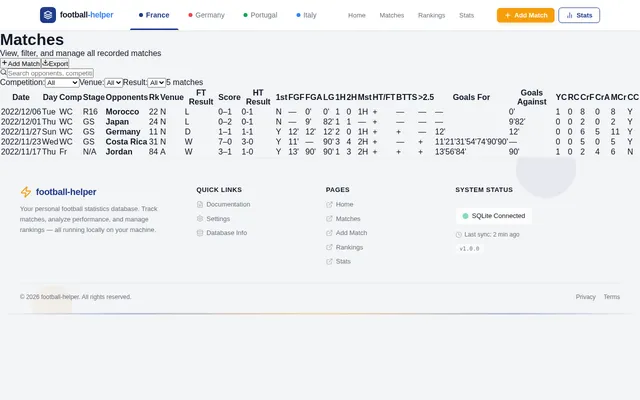Click the search magnifier icon
The image size is (640, 400).
3,73
